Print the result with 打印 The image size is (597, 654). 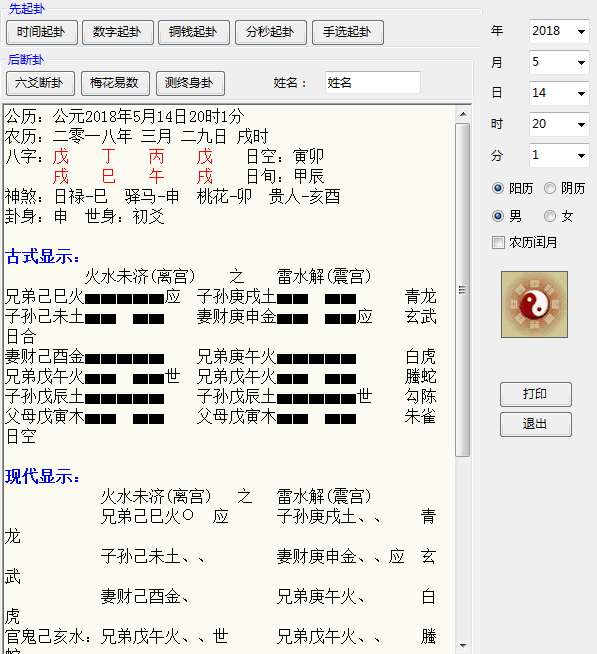536,394
